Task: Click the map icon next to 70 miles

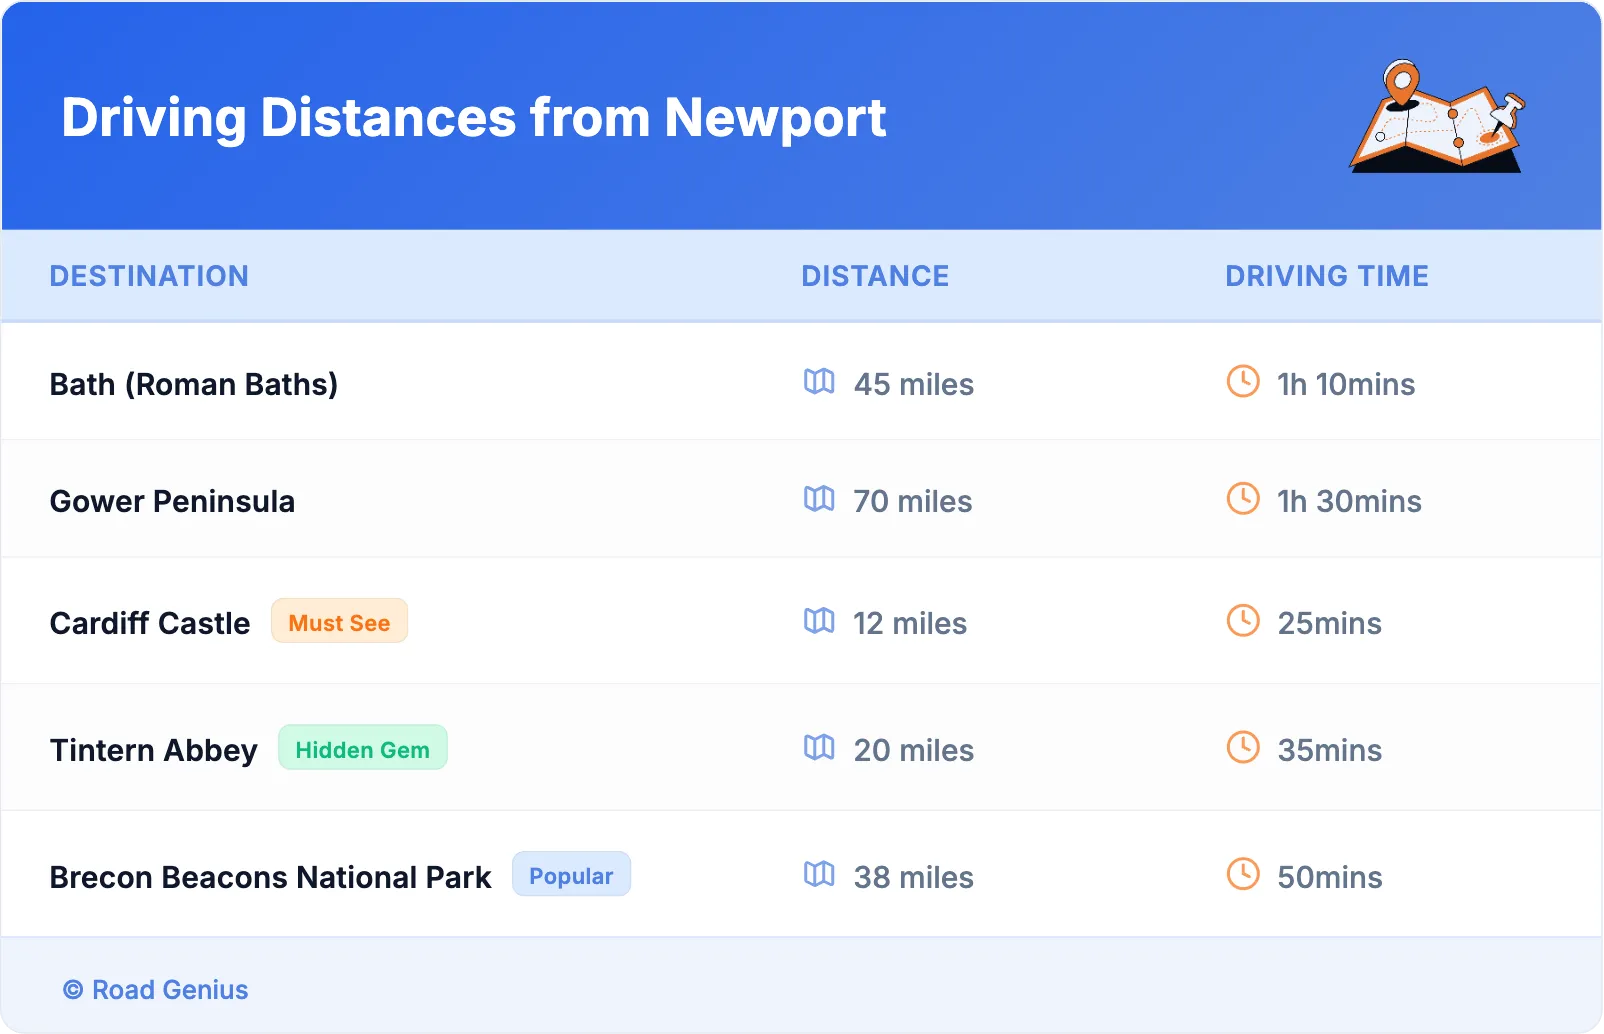Action: [819, 499]
